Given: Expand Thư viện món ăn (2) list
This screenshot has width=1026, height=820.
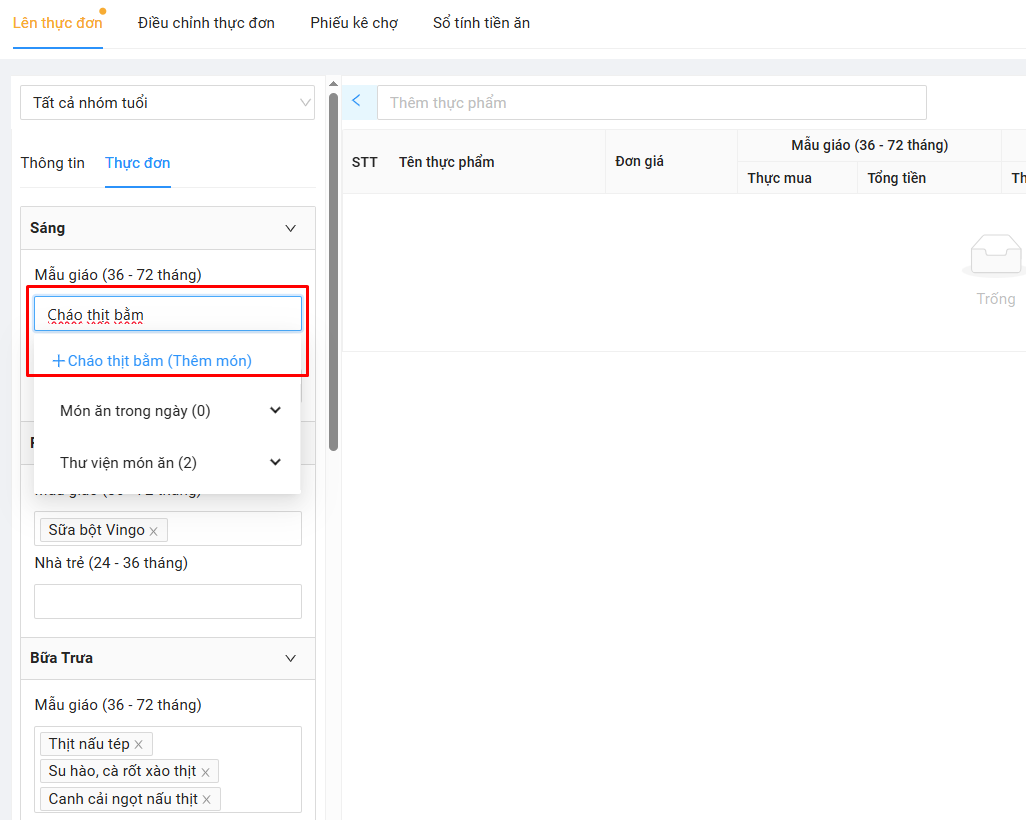Looking at the screenshot, I should [x=275, y=462].
